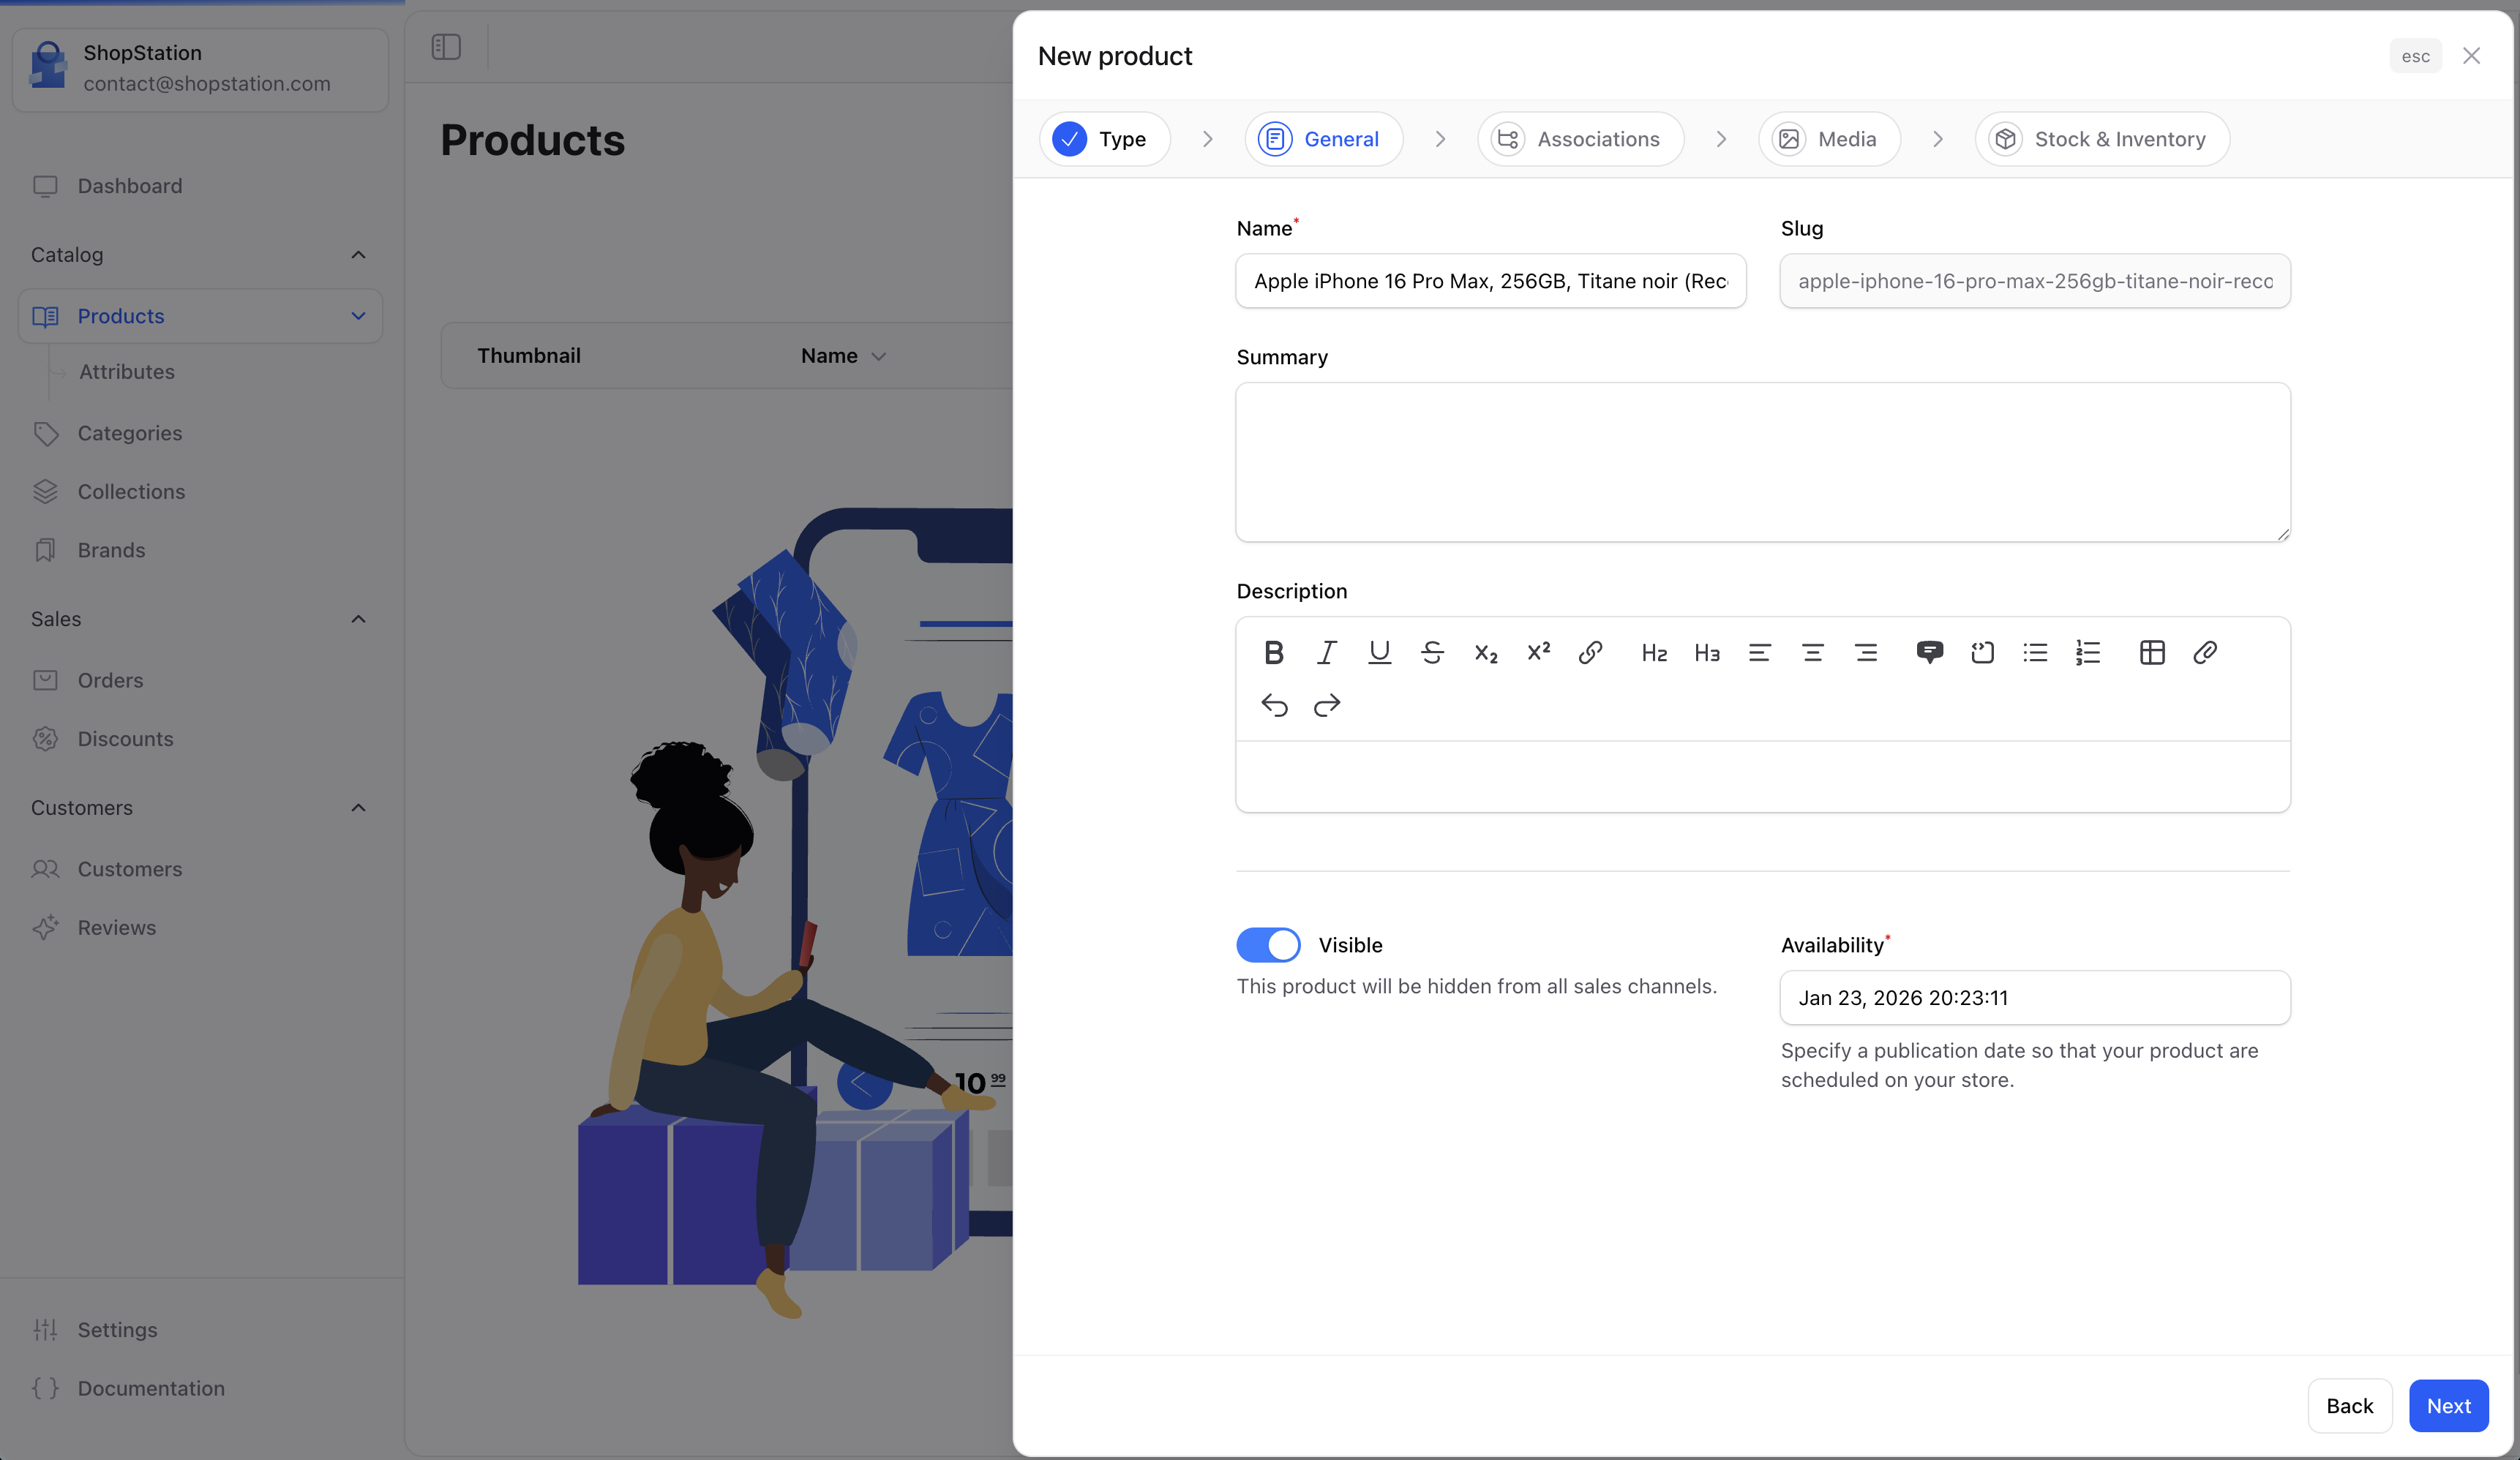
Task: Go Back to the previous wizard step
Action: (2349, 1405)
